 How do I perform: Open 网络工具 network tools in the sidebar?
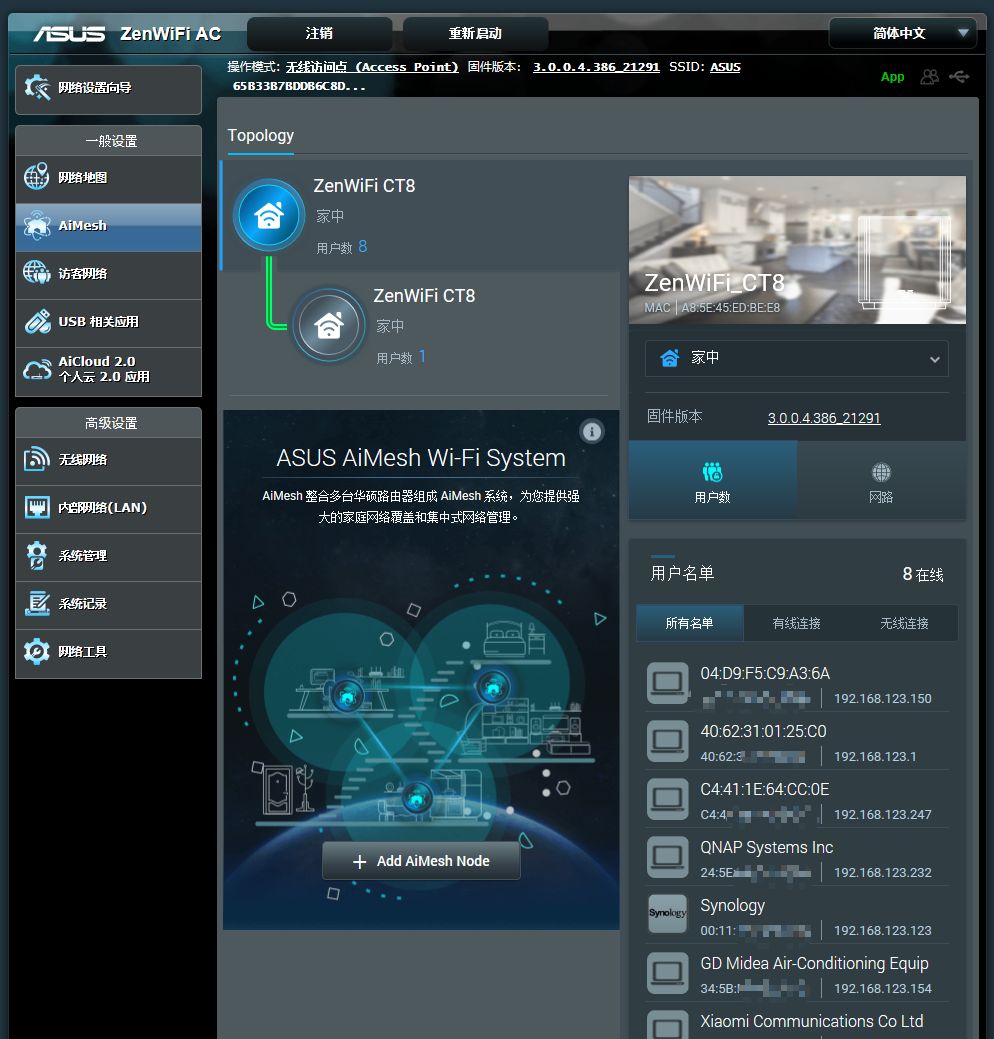(x=109, y=652)
